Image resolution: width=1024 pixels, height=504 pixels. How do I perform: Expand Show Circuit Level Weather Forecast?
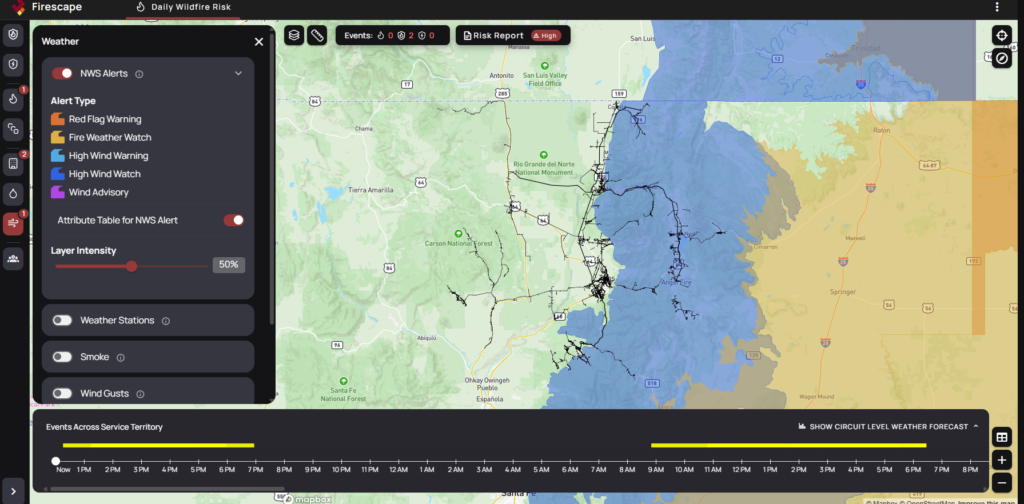[x=888, y=427]
